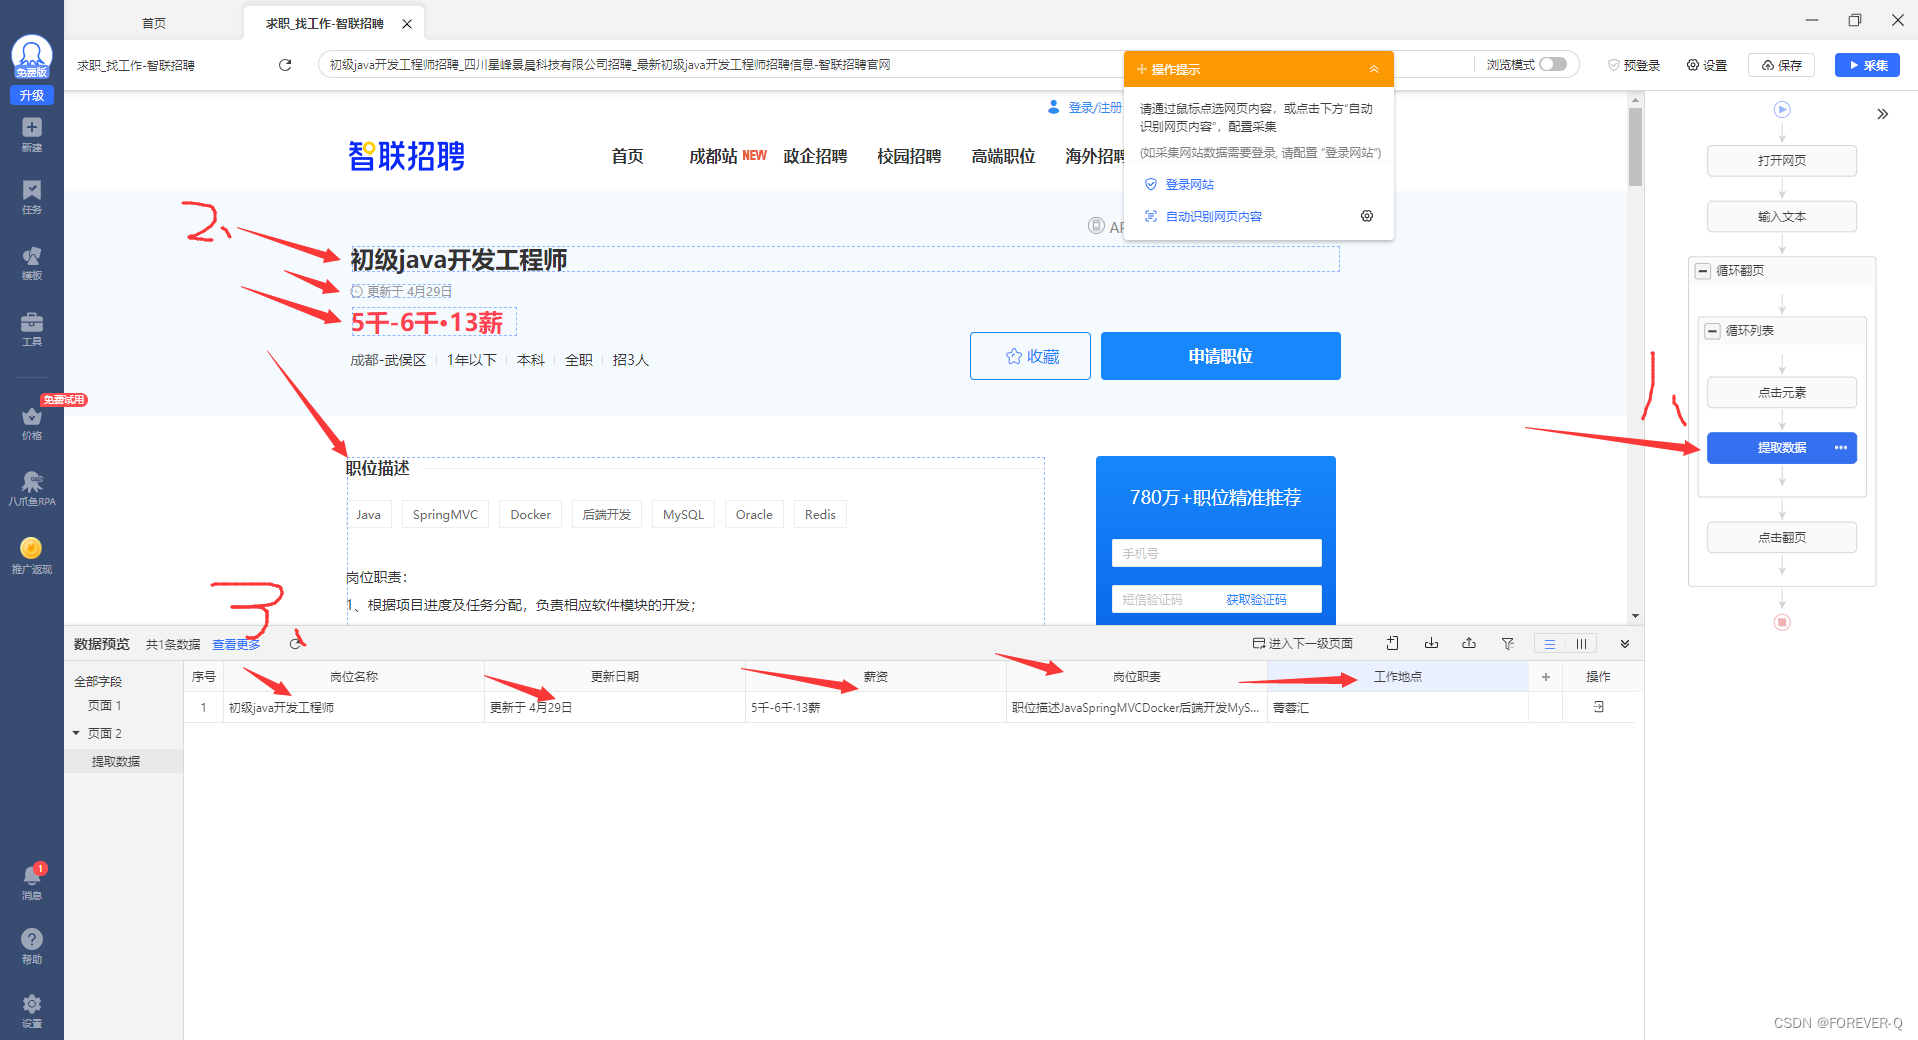Viewport: 1918px width, 1040px height.
Task: Click the filter funnel icon in preview toolbar
Action: point(1508,643)
